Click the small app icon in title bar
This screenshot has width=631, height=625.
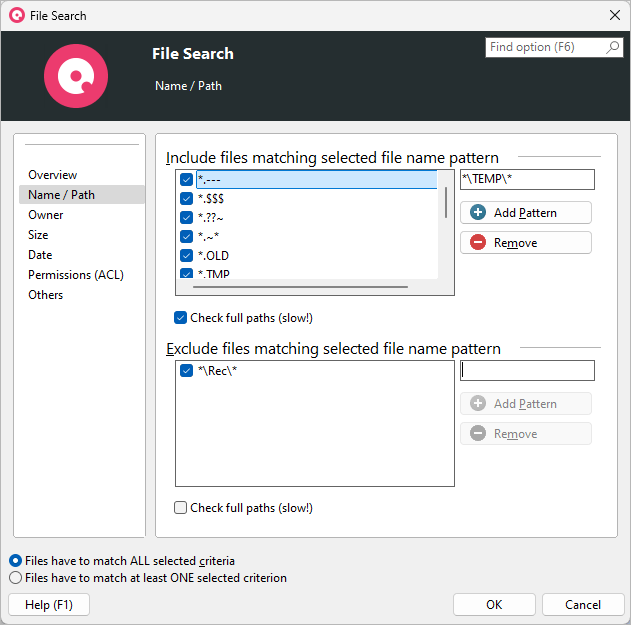pos(16,15)
